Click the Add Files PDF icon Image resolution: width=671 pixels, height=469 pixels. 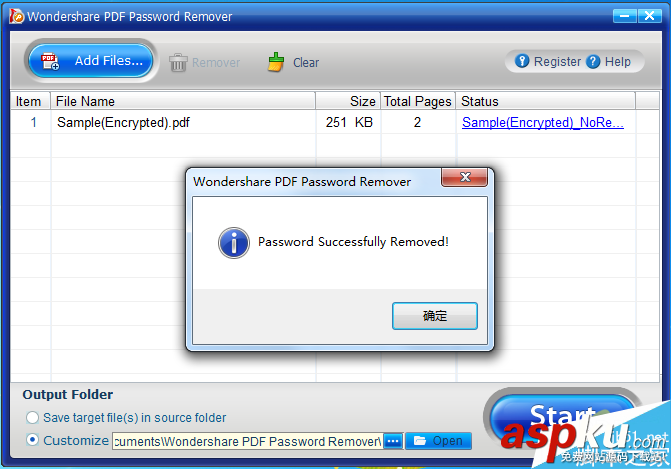click(x=50, y=61)
